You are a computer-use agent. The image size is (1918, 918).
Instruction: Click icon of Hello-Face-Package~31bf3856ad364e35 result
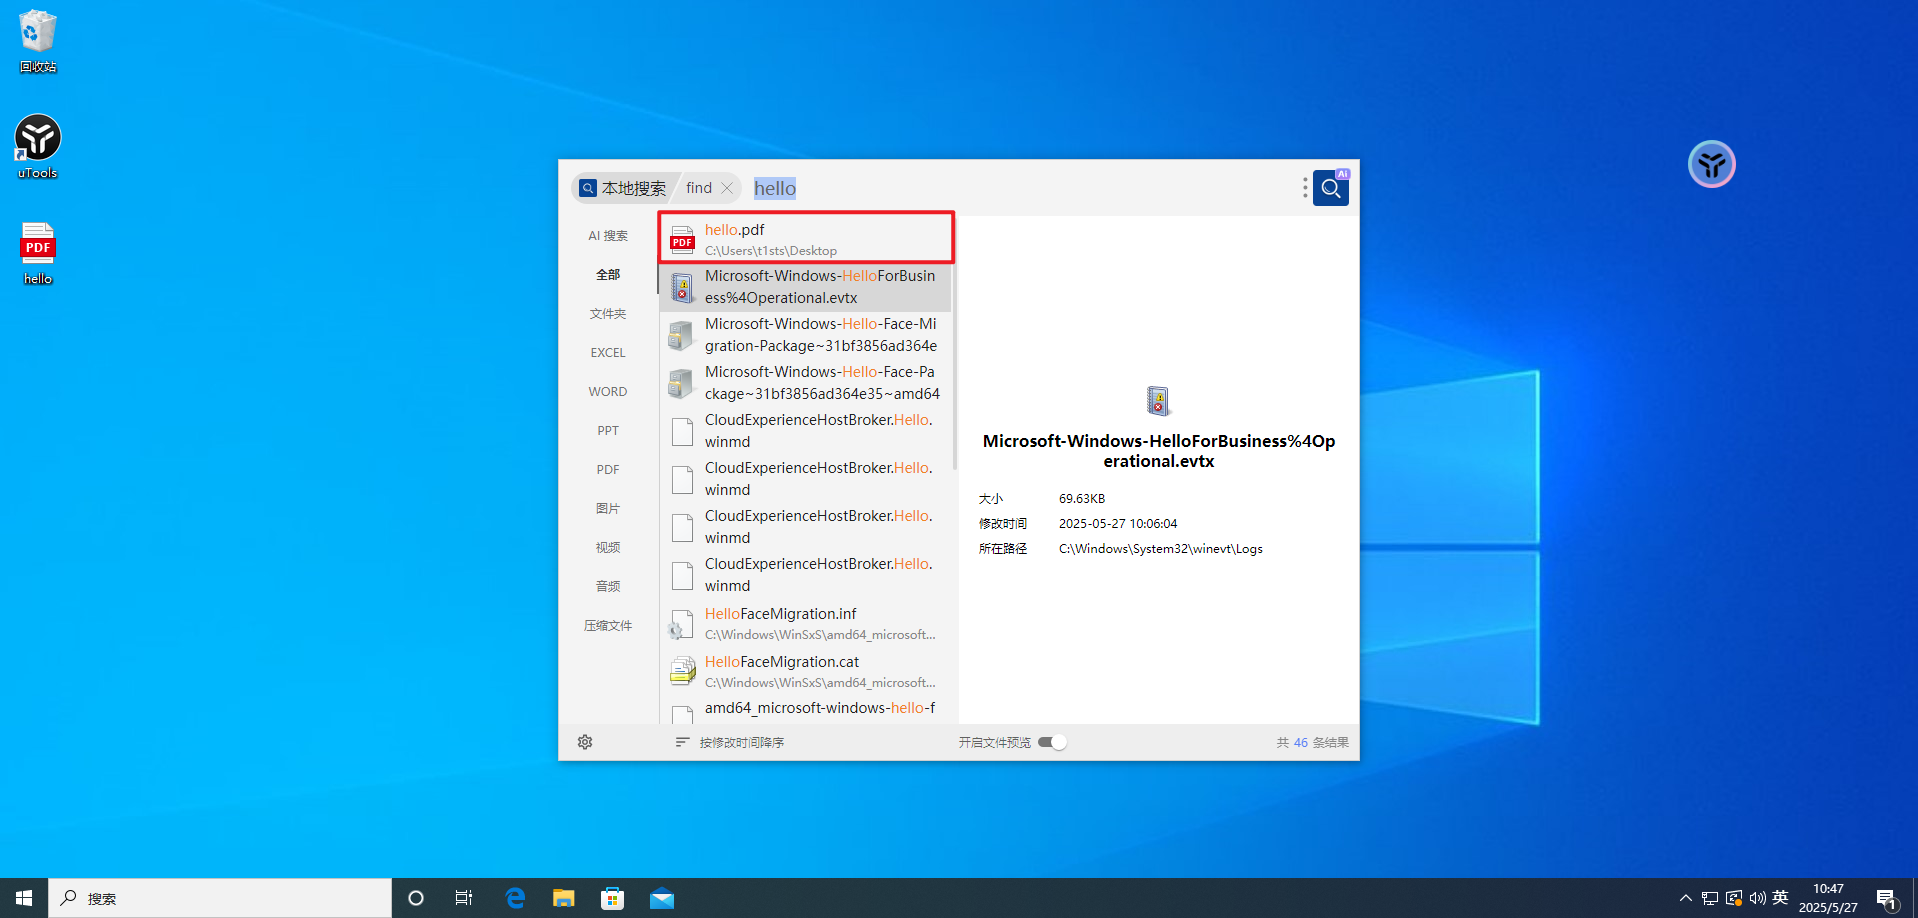pos(681,383)
